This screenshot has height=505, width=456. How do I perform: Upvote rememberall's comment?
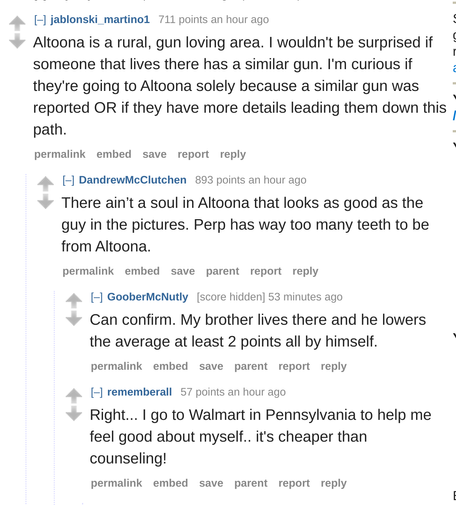point(74,396)
